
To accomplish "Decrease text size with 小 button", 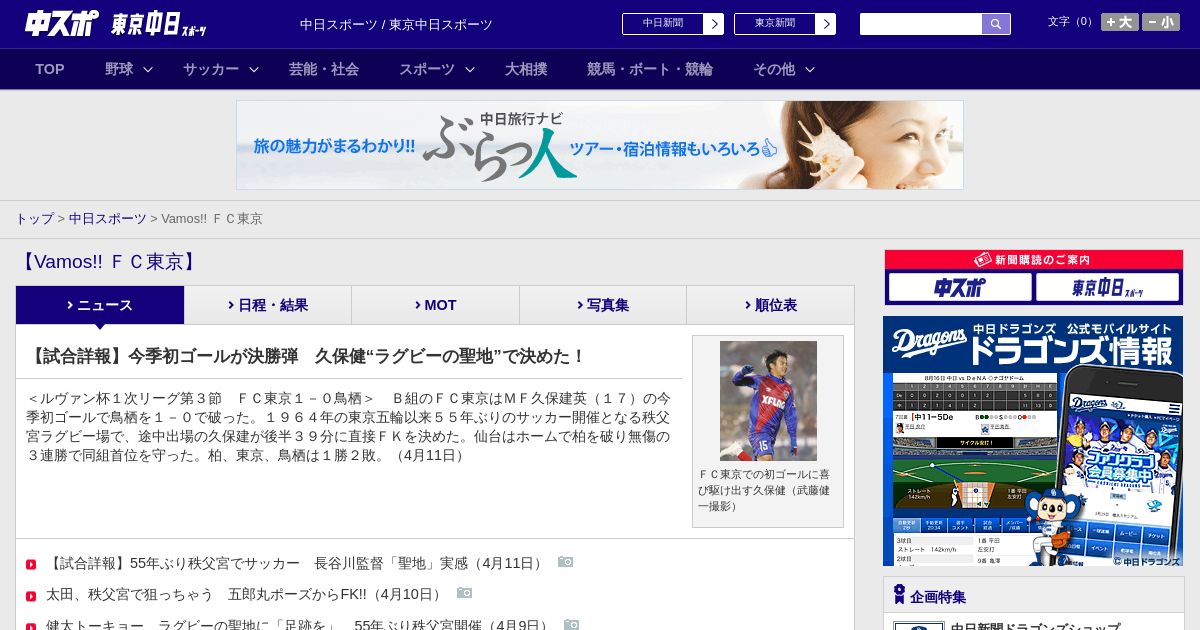I will [x=1161, y=22].
